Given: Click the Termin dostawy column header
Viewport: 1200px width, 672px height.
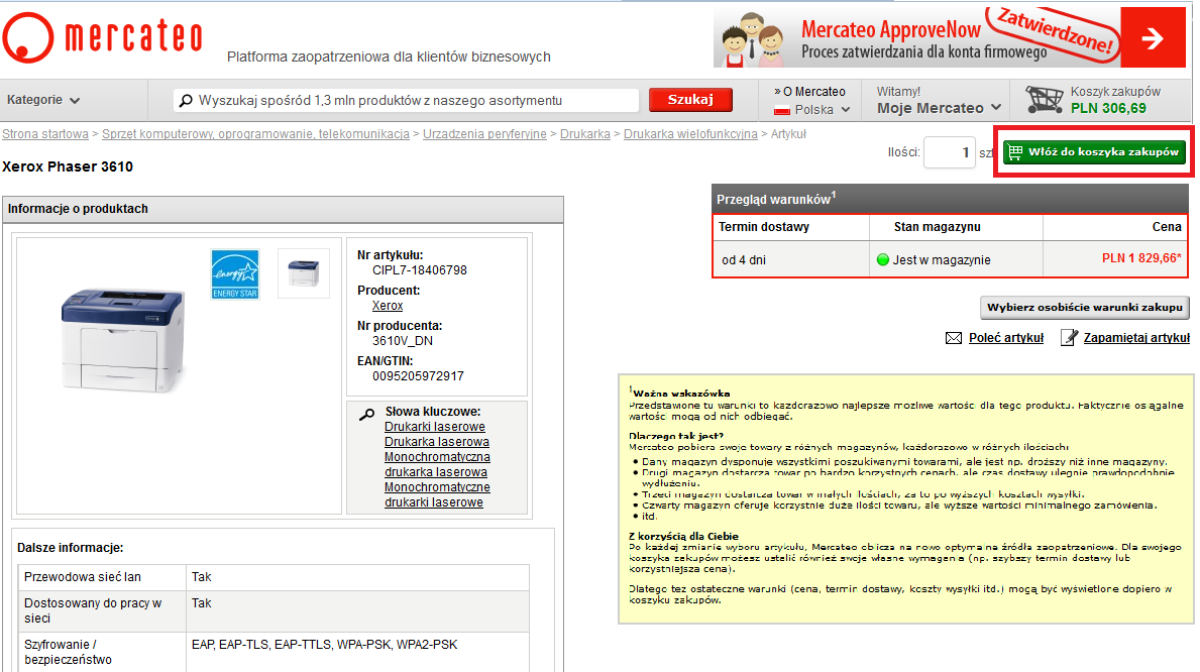Looking at the screenshot, I should [x=764, y=227].
